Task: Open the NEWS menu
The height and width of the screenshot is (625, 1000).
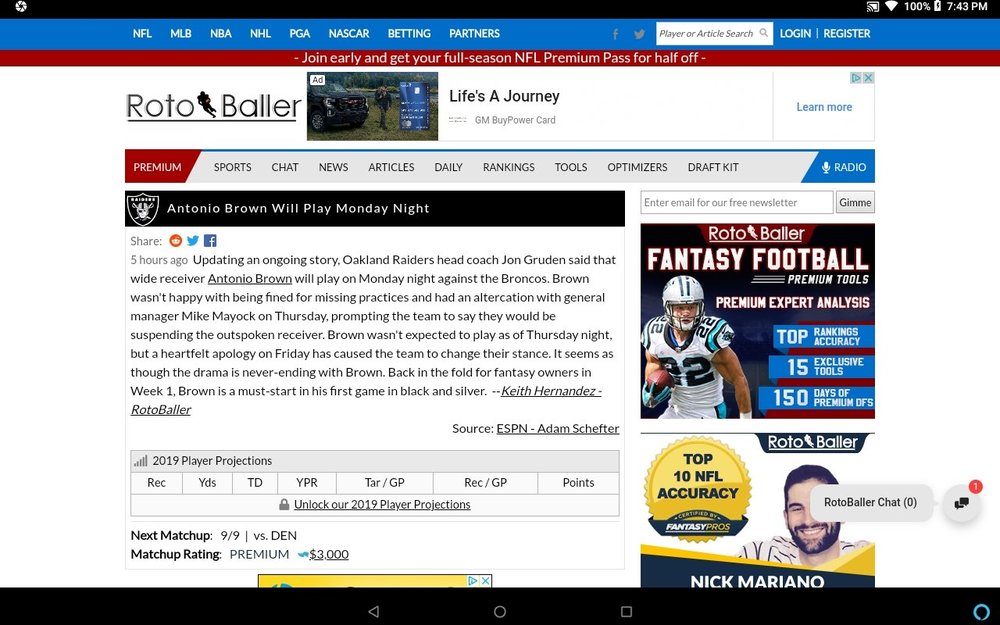Action: click(x=334, y=167)
